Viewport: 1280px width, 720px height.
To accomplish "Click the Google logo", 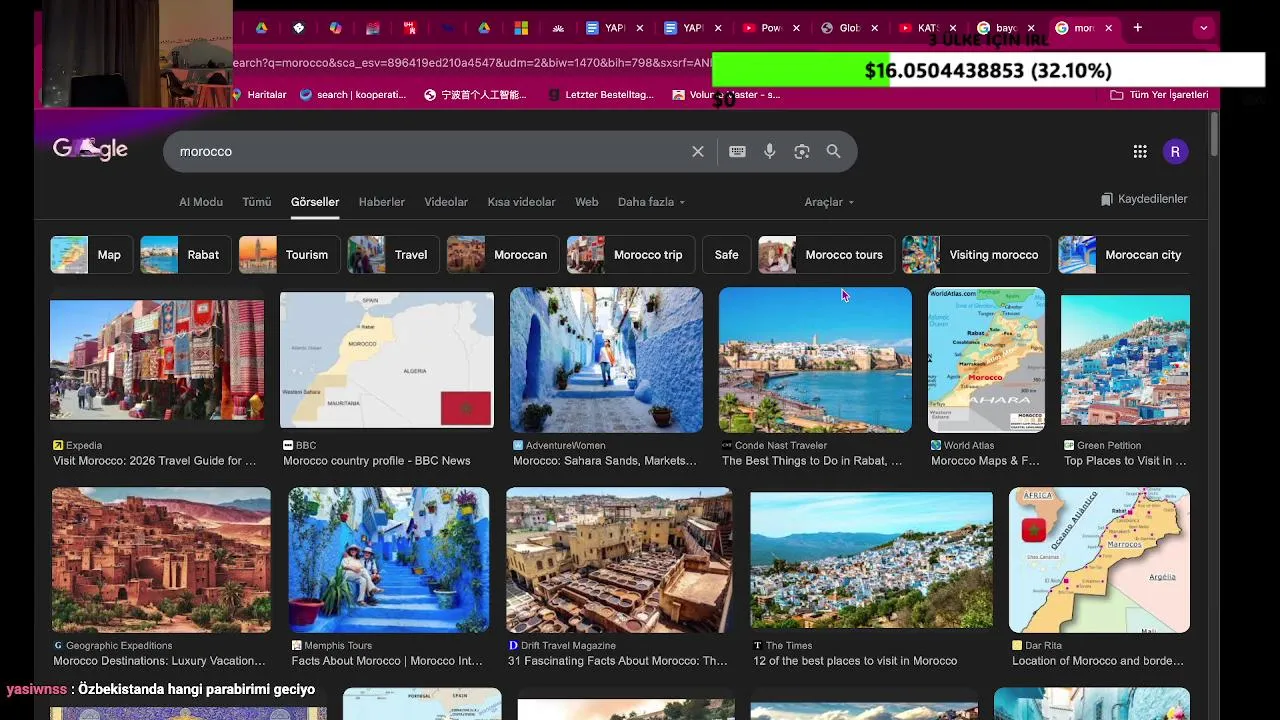I will [x=90, y=150].
